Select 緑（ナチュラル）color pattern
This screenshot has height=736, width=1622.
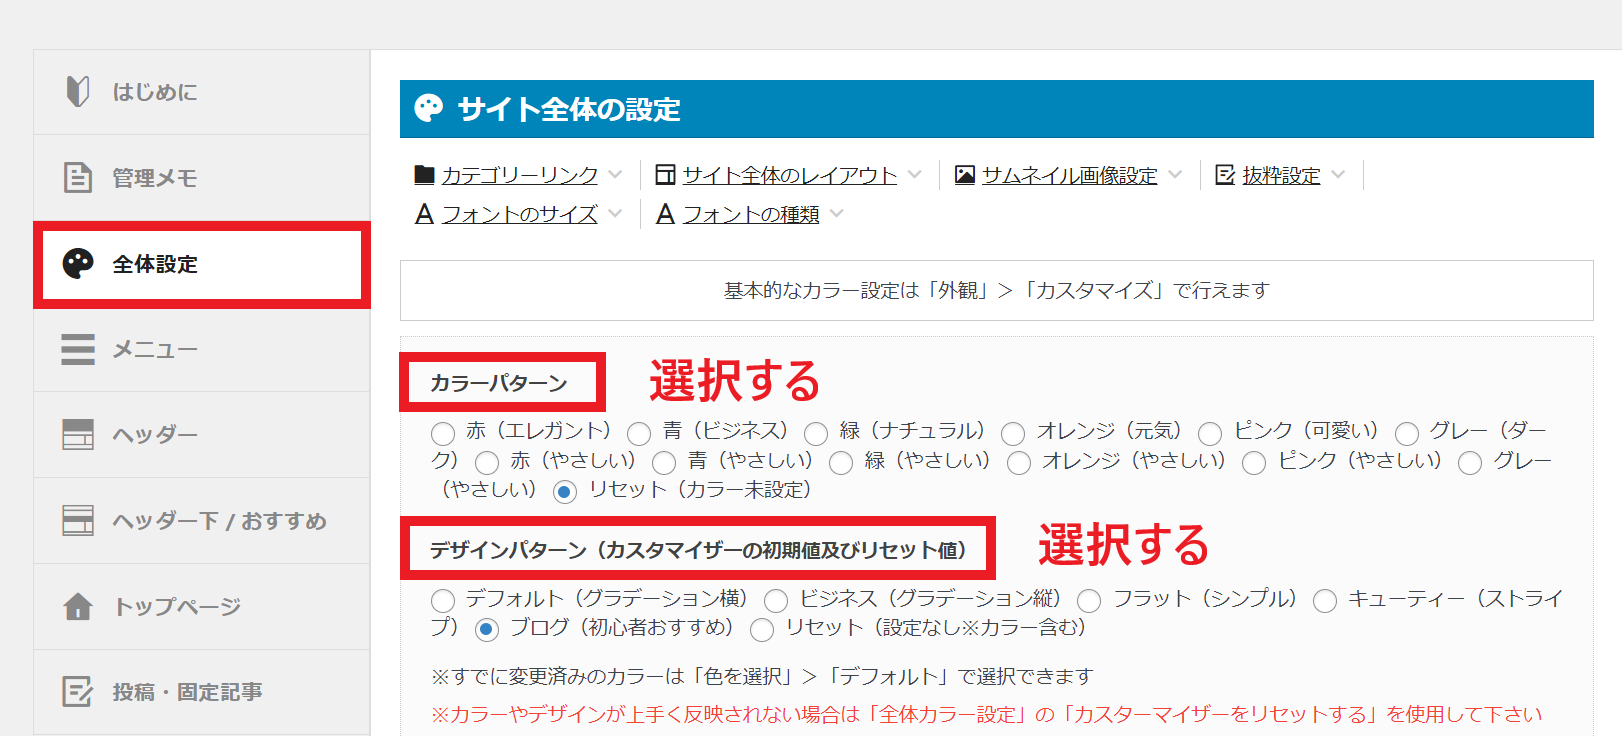(x=816, y=433)
